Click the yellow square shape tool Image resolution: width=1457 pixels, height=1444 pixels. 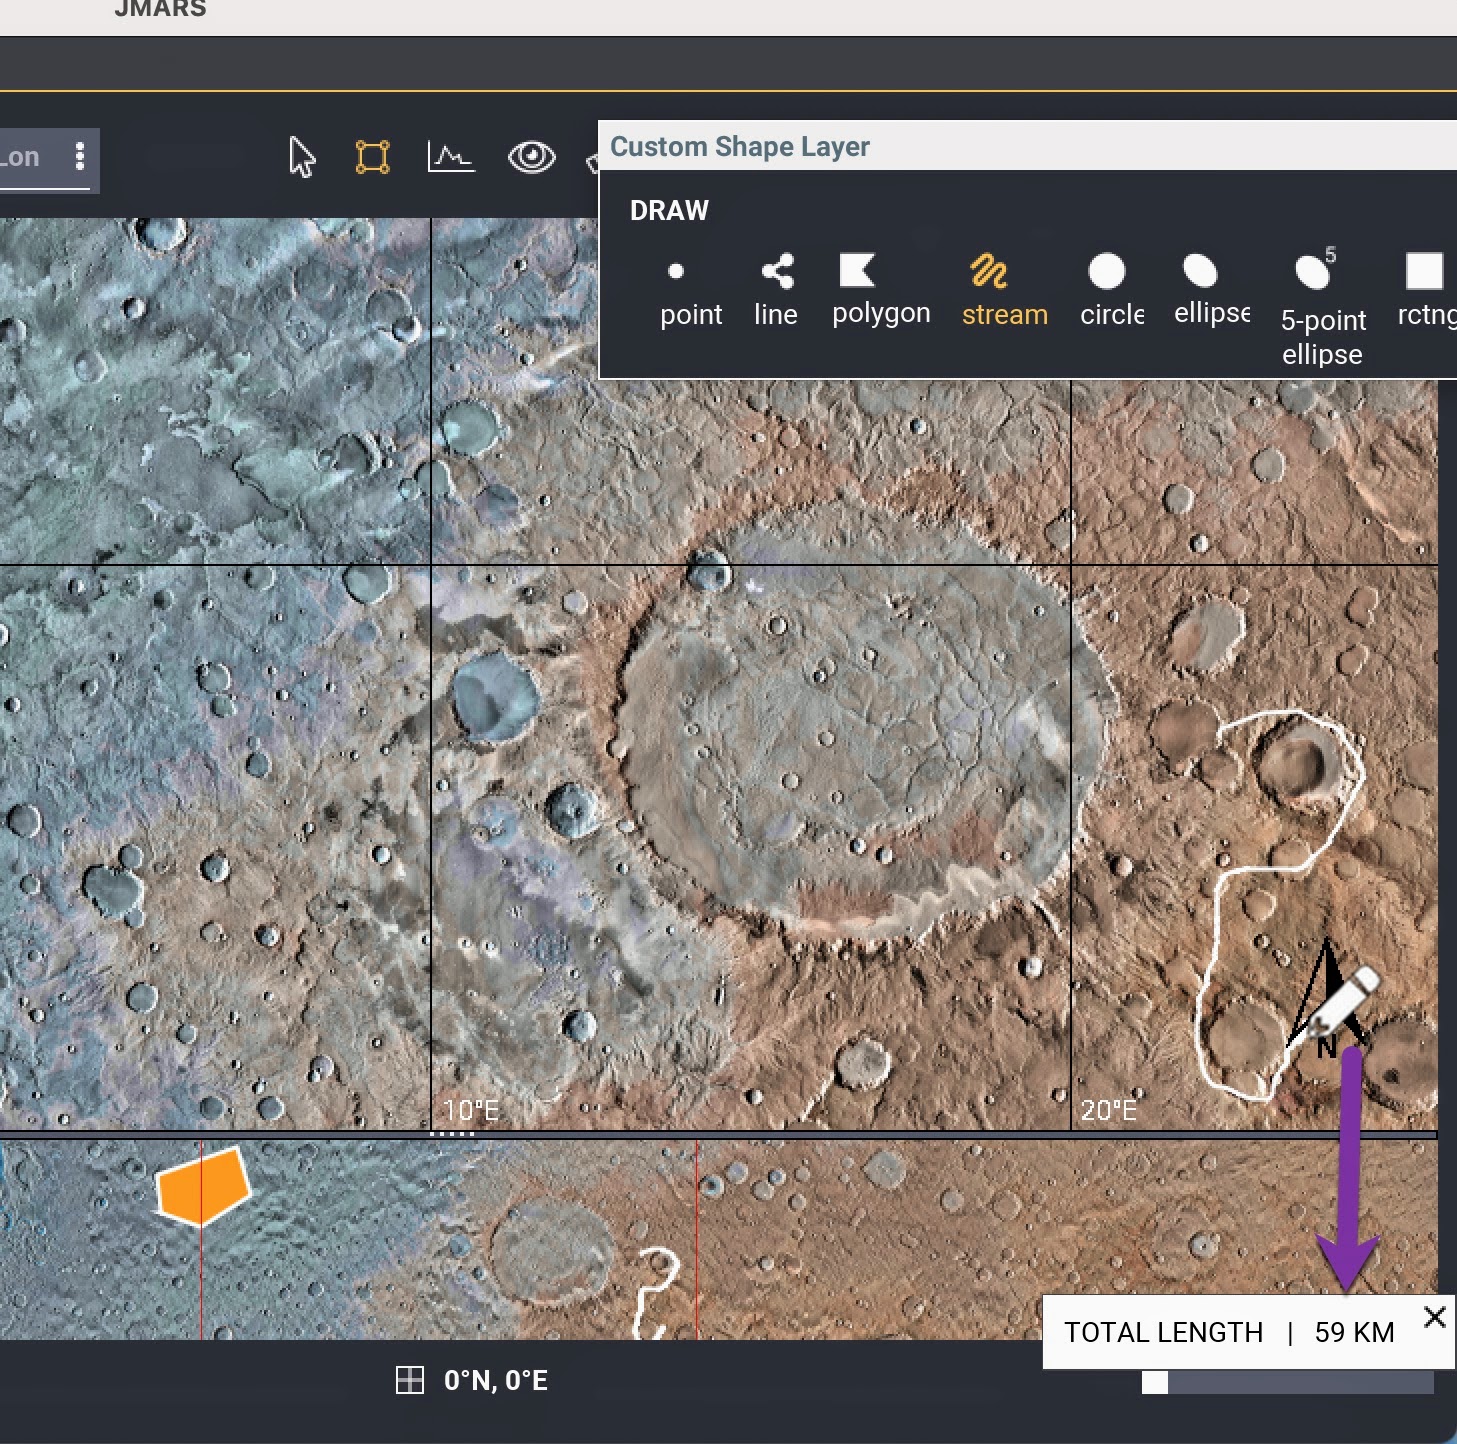(372, 157)
